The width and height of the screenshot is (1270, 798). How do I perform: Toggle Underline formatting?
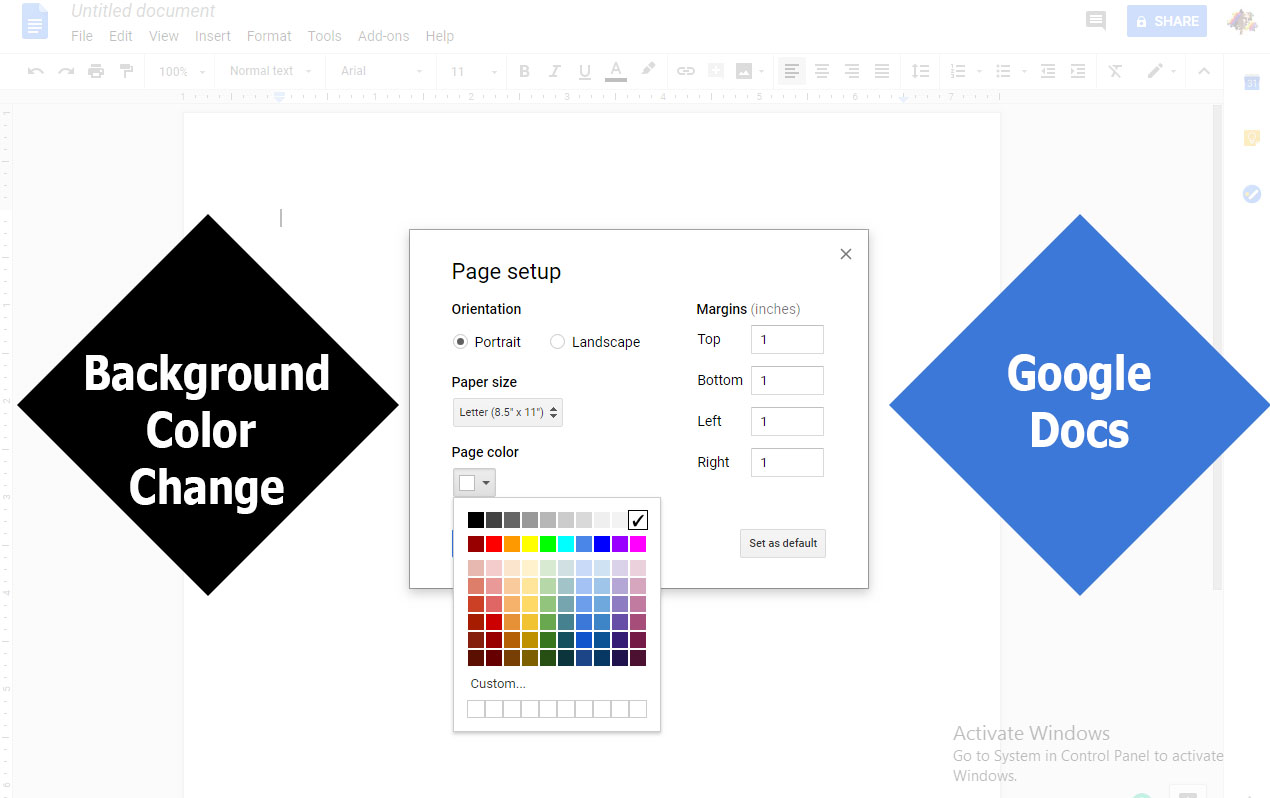point(585,71)
